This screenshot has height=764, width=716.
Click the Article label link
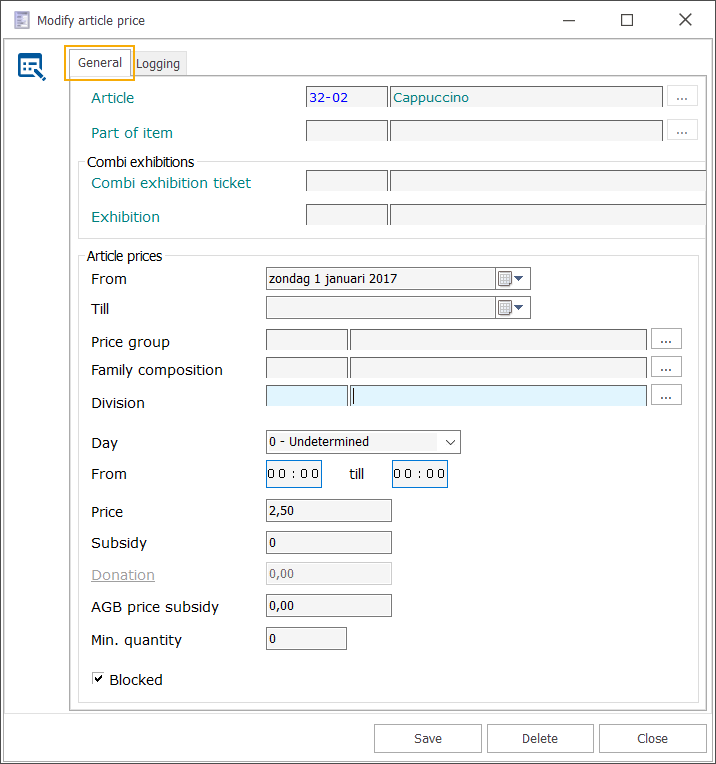point(113,98)
